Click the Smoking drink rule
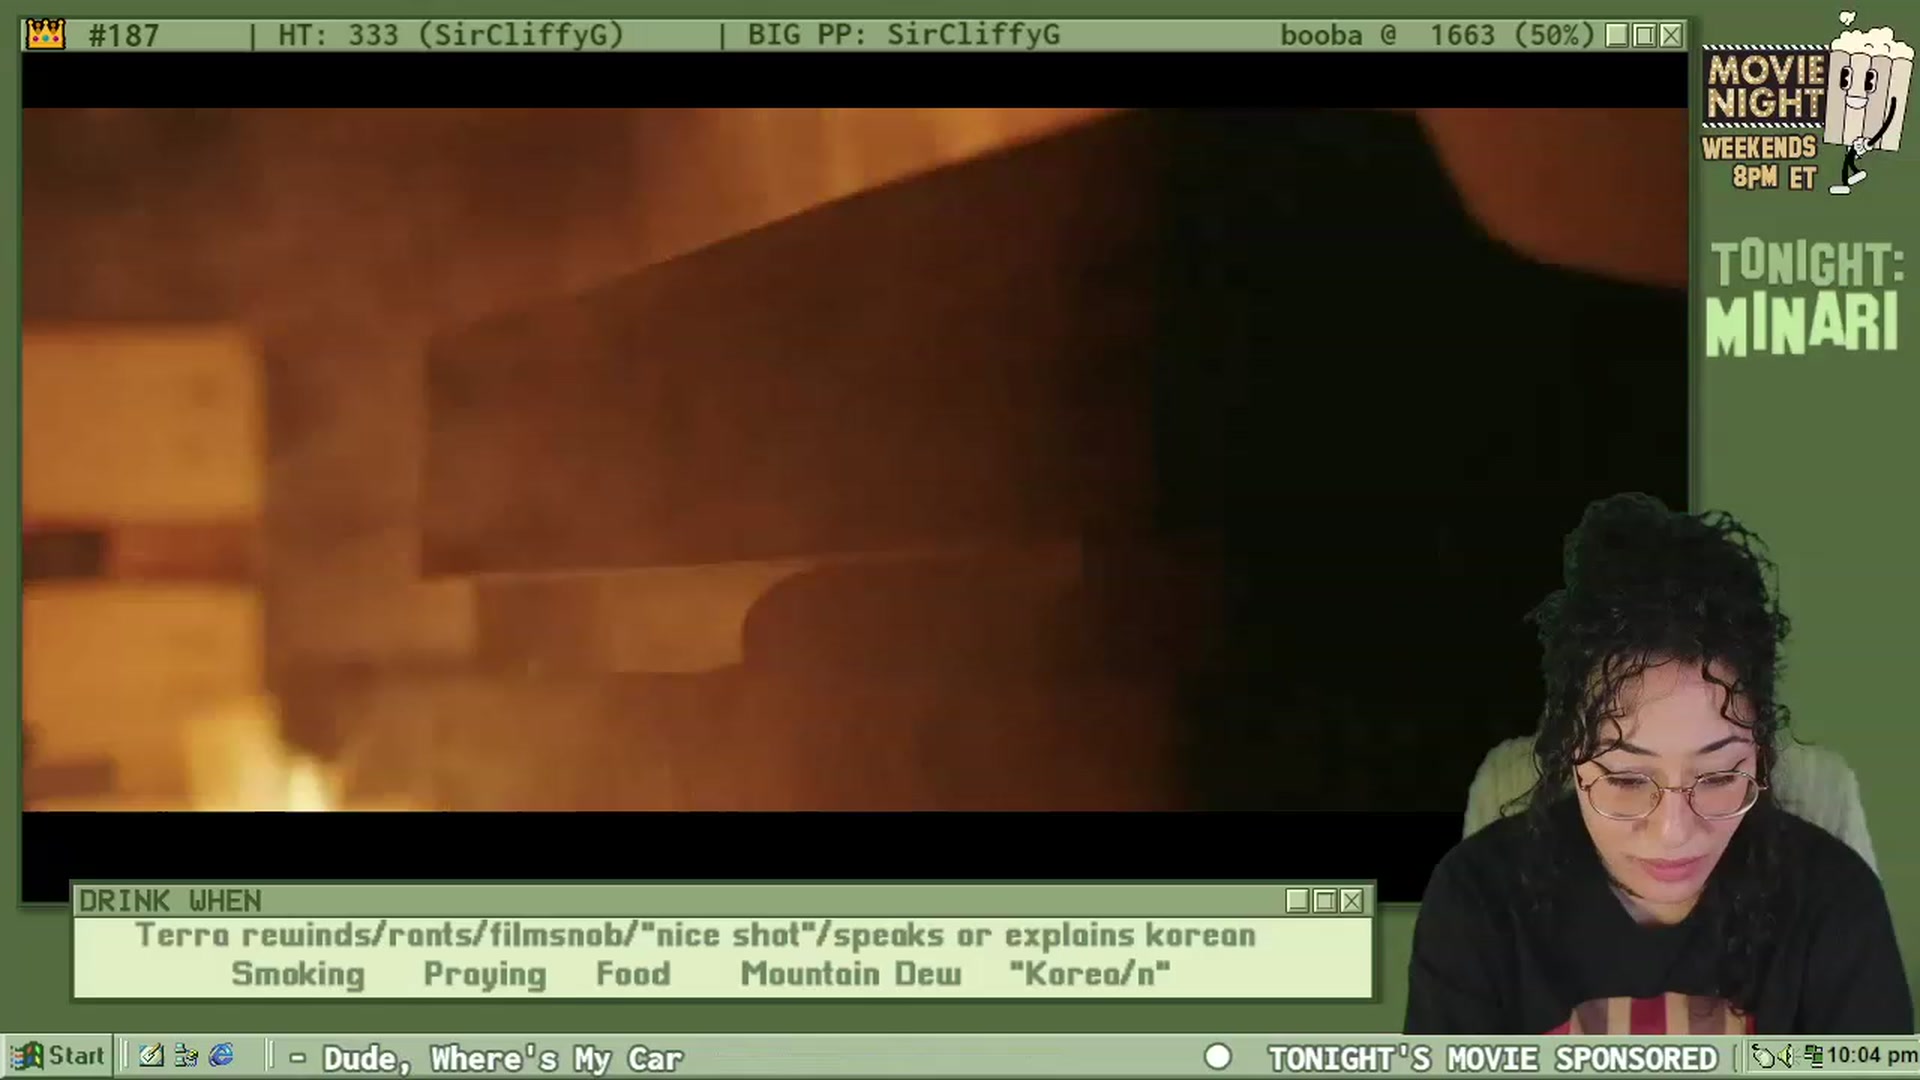Image resolution: width=1920 pixels, height=1080 pixels. pyautogui.click(x=298, y=974)
